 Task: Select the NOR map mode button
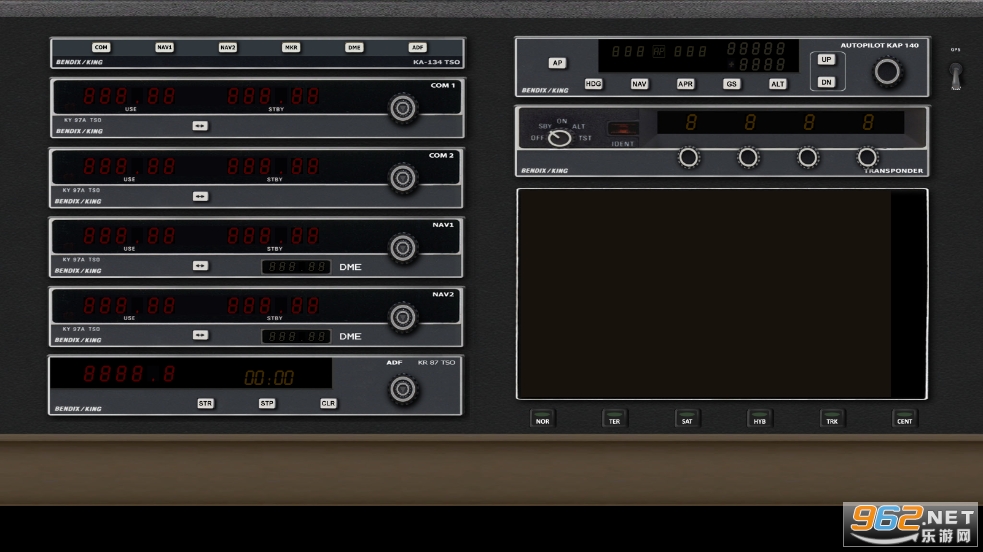(542, 419)
